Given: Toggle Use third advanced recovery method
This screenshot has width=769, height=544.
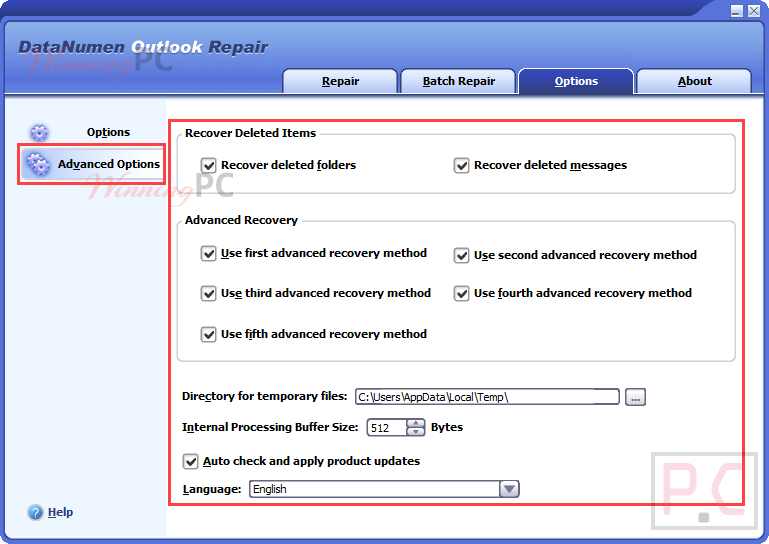Looking at the screenshot, I should 208,293.
